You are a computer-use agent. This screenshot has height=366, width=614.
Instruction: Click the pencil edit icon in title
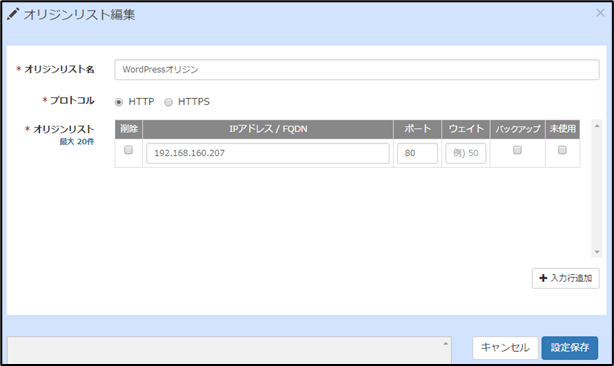click(13, 14)
